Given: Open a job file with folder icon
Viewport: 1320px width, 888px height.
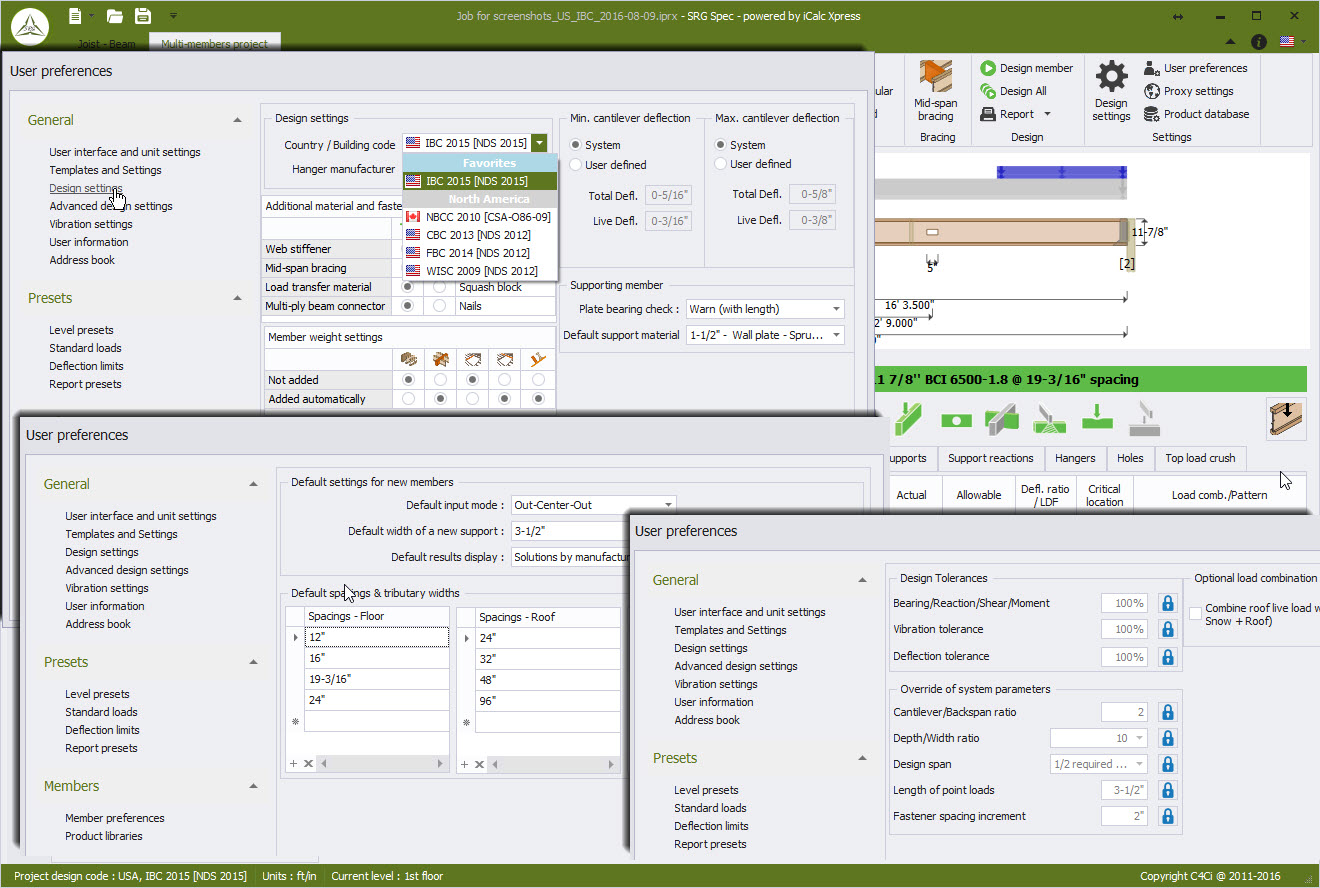Looking at the screenshot, I should point(115,16).
